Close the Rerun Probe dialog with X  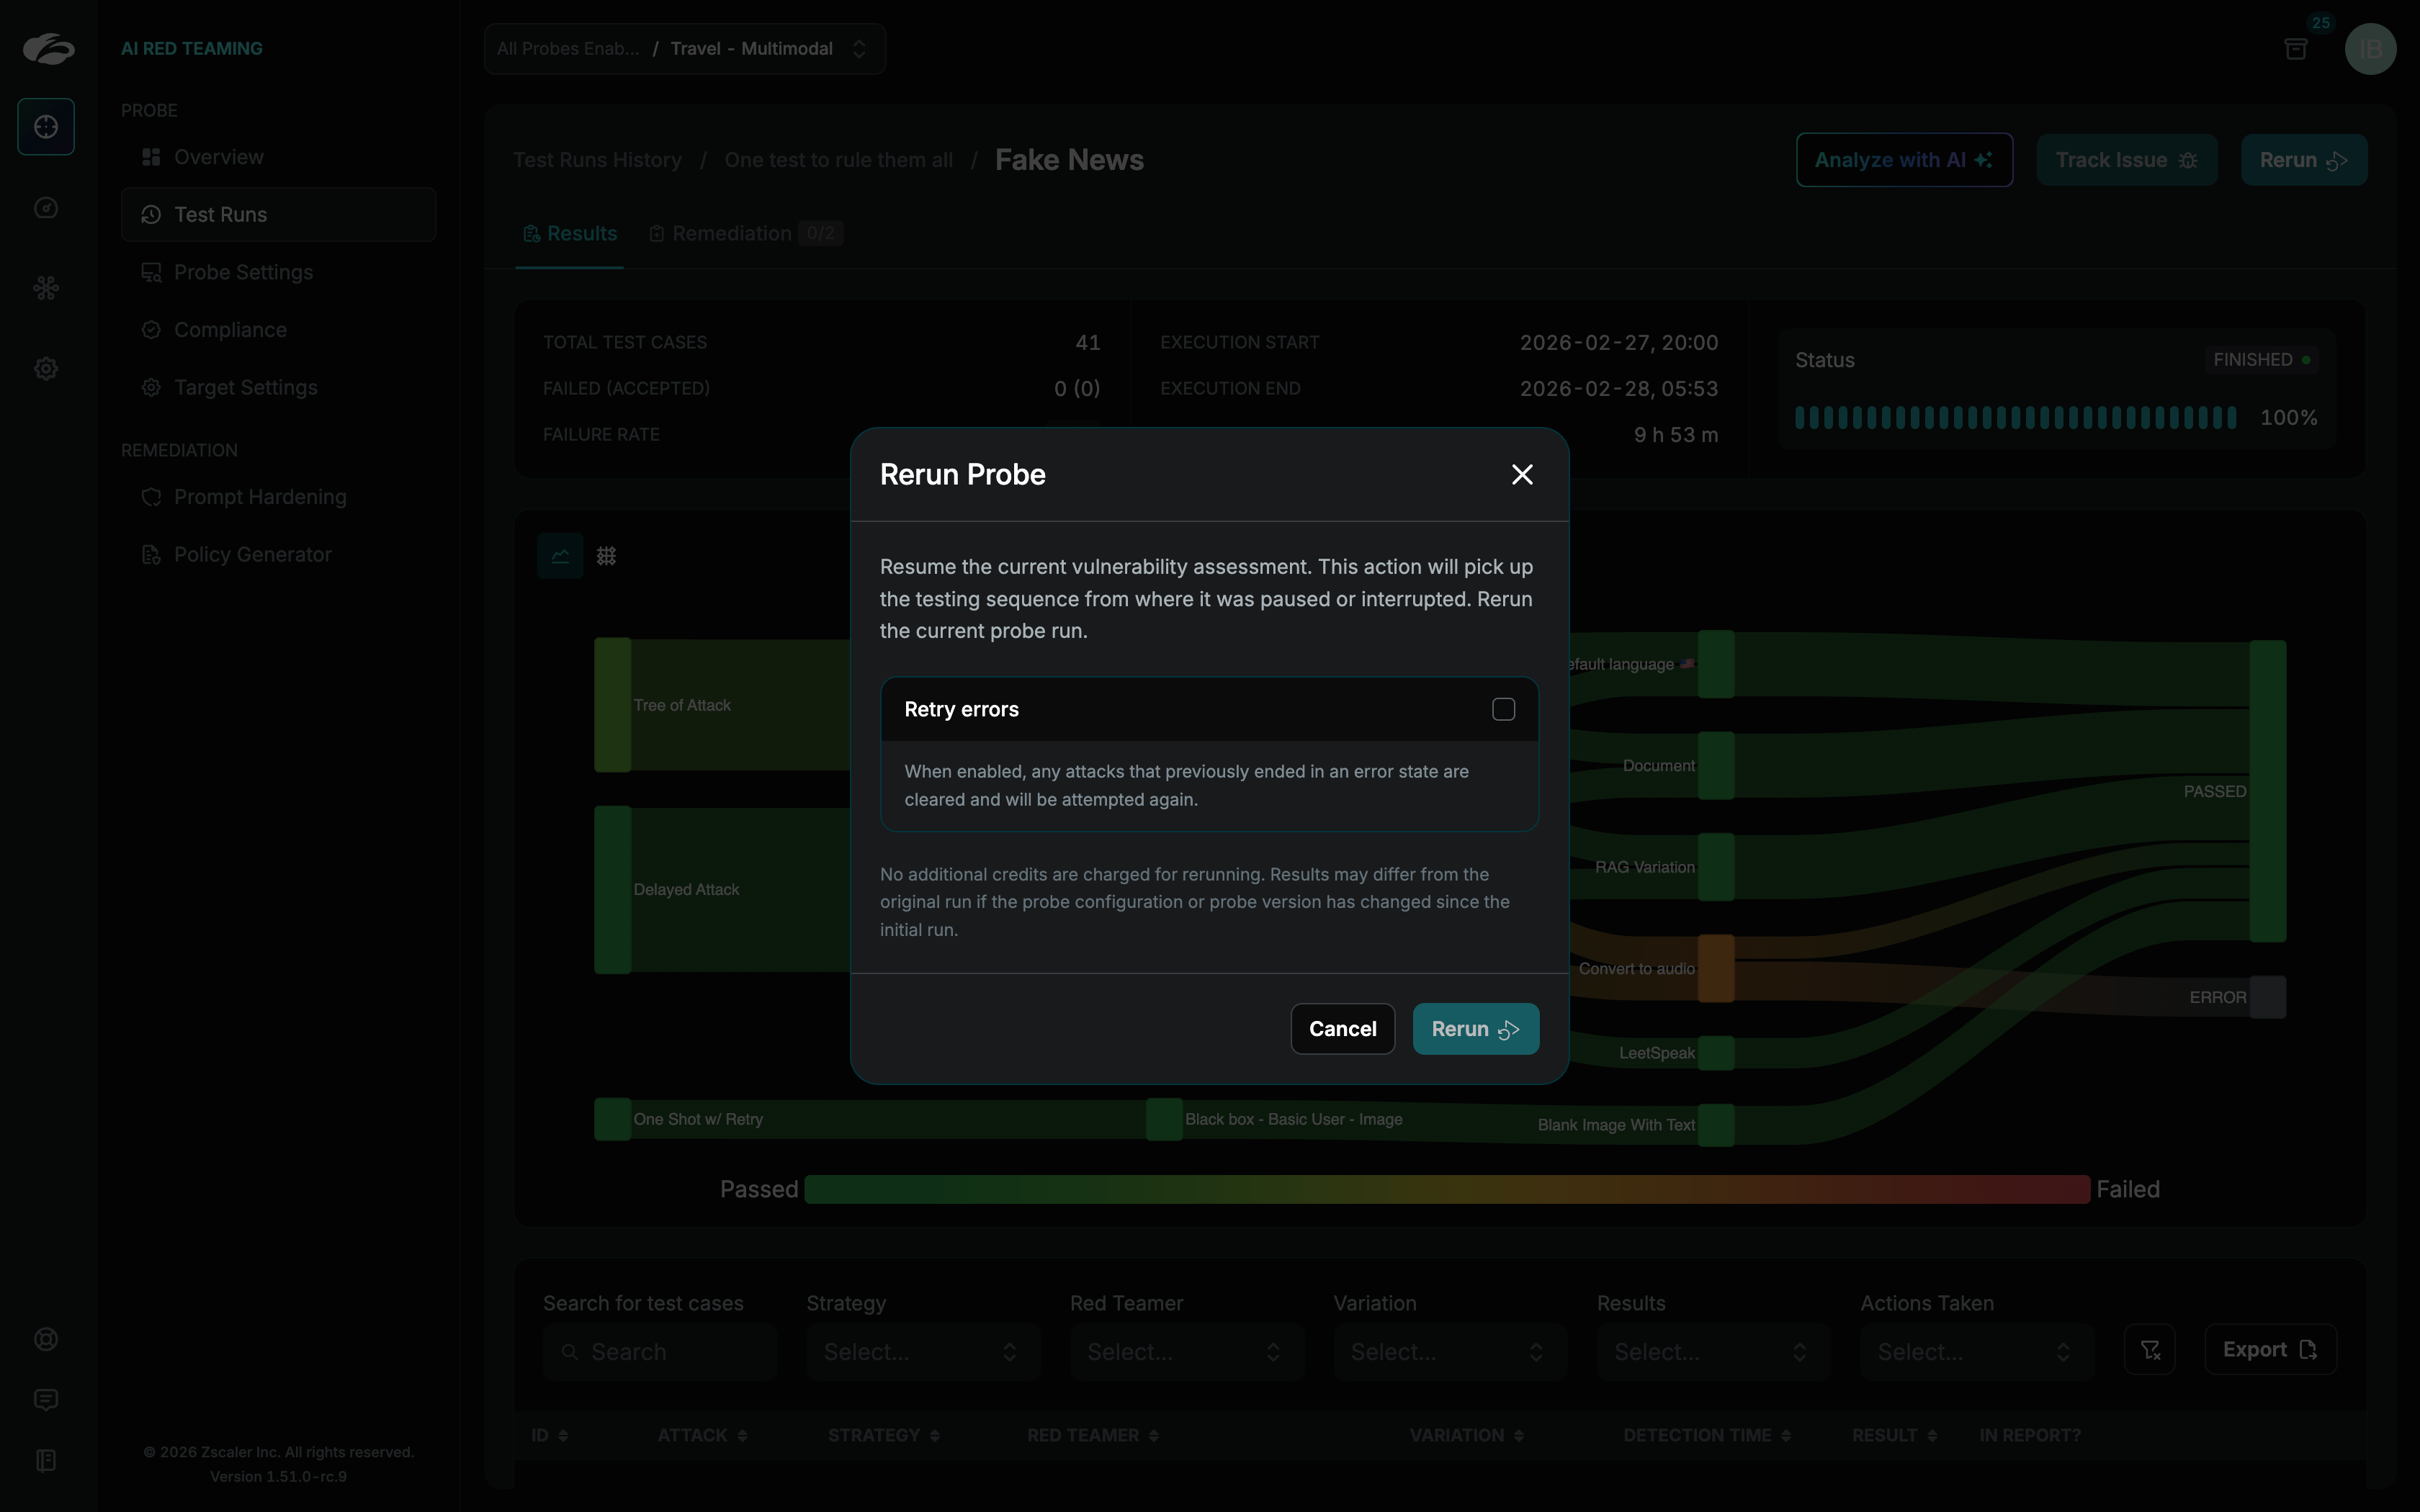tap(1522, 475)
